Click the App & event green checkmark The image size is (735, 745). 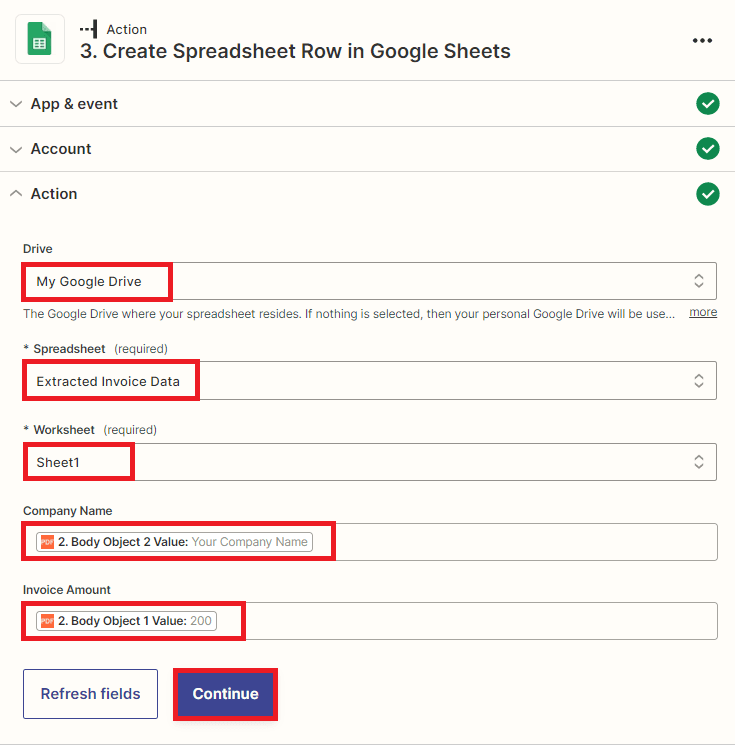(708, 104)
